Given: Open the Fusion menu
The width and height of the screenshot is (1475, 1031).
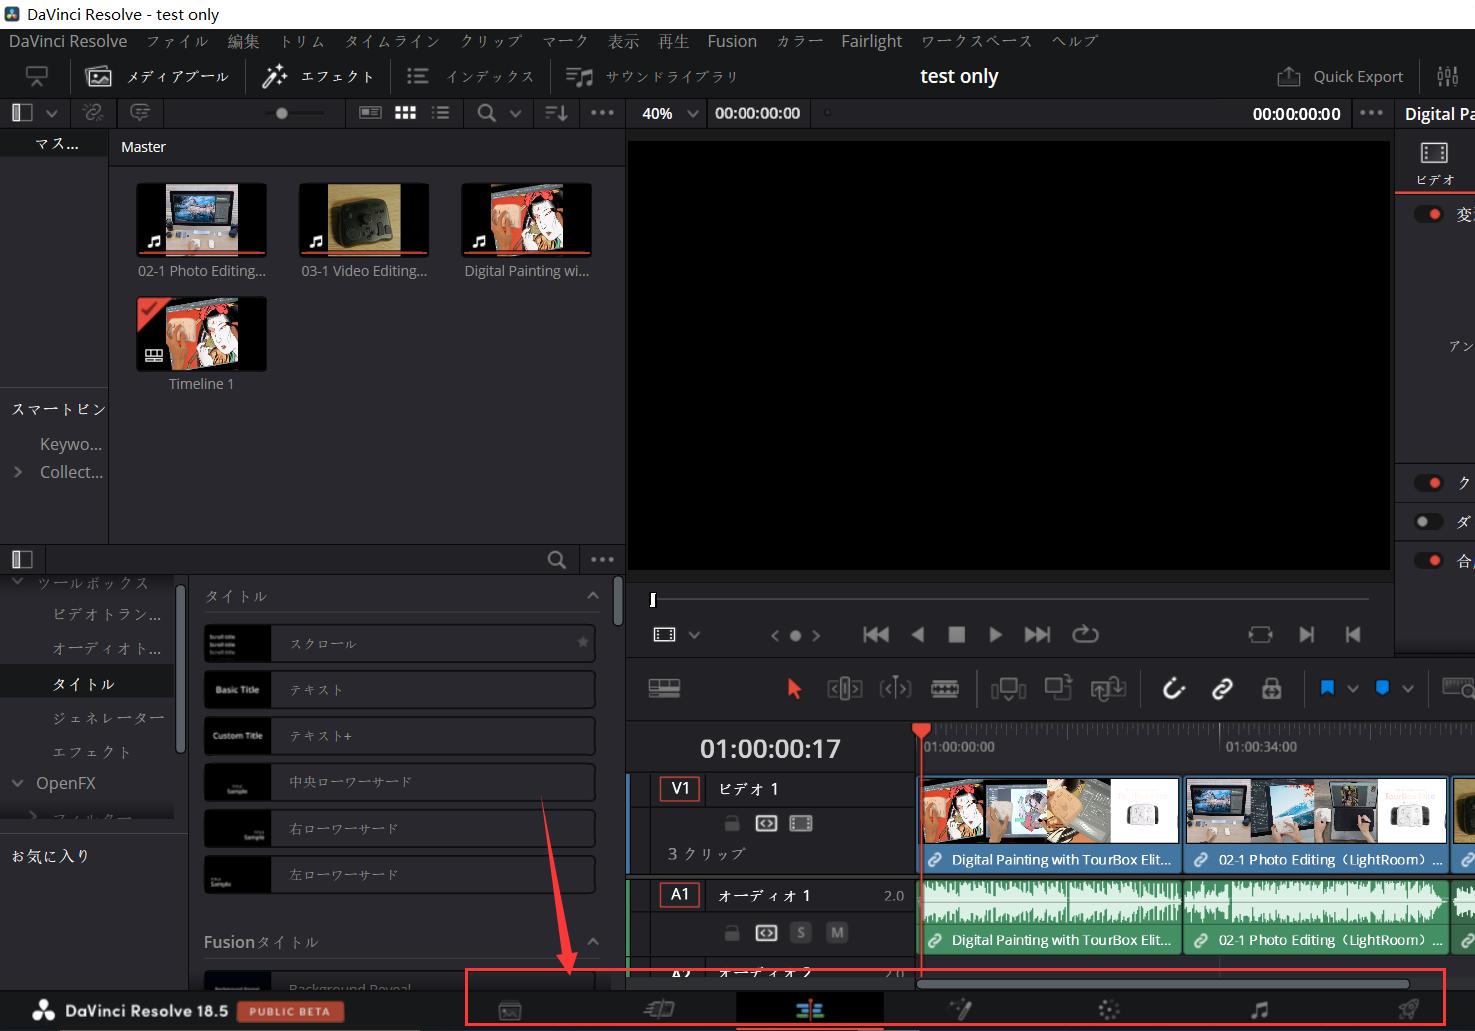Looking at the screenshot, I should tap(732, 41).
